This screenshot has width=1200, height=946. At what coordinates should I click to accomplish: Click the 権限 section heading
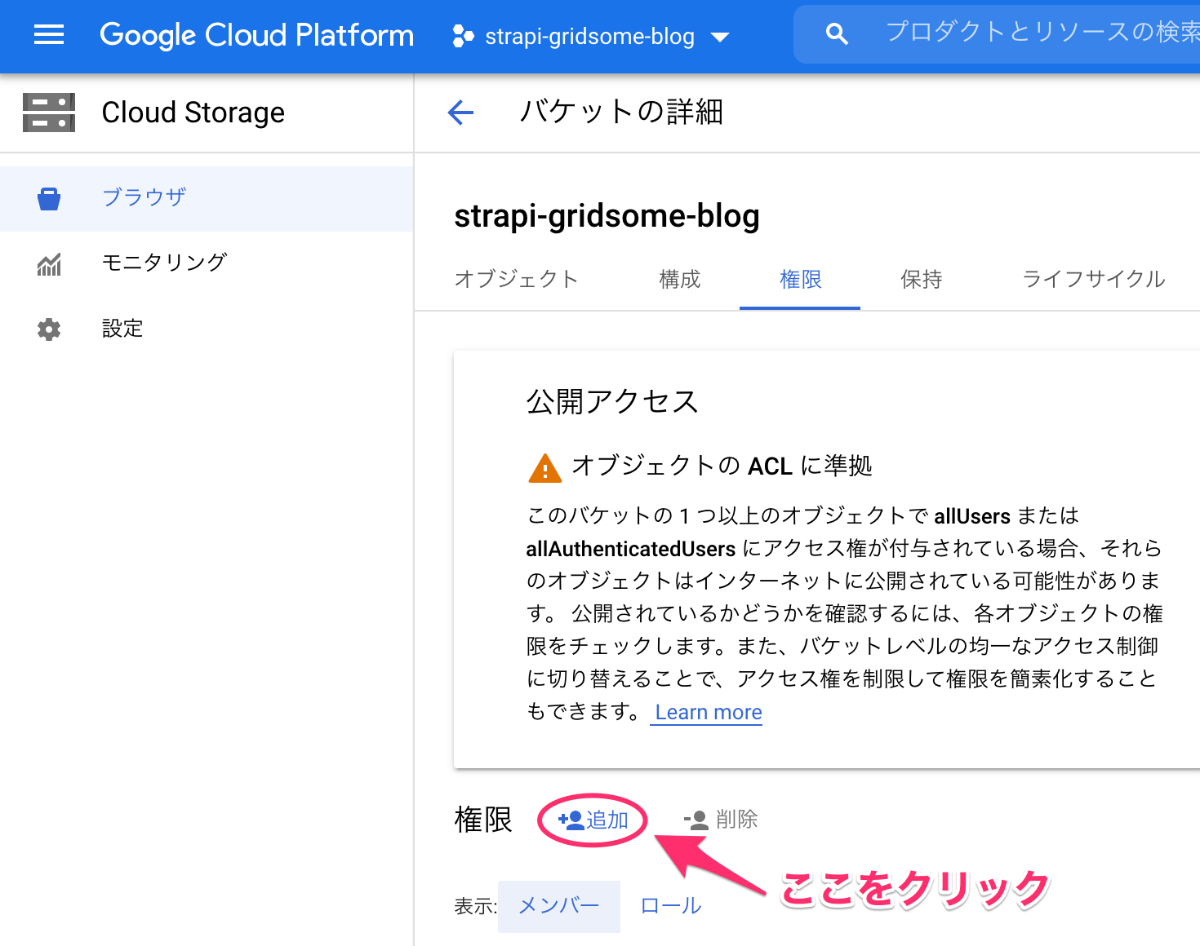[x=483, y=820]
